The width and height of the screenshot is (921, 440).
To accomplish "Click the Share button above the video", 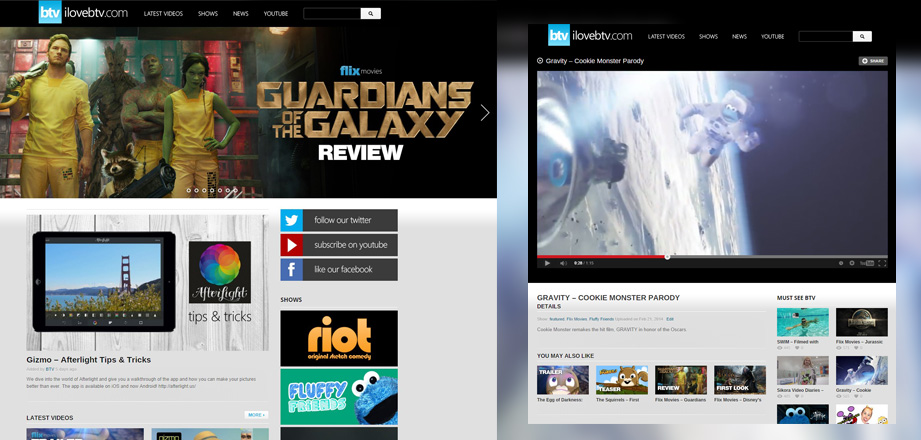I will [x=873, y=61].
